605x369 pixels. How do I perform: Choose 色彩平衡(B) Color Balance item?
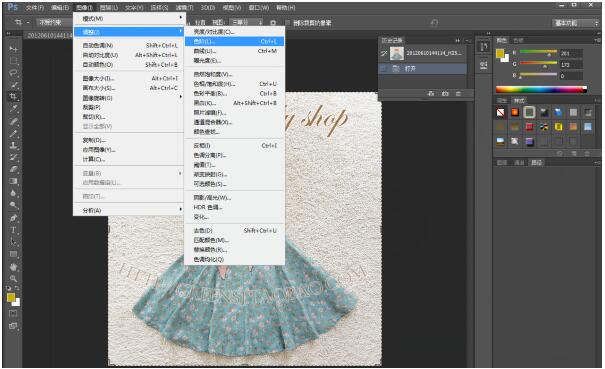pyautogui.click(x=235, y=93)
